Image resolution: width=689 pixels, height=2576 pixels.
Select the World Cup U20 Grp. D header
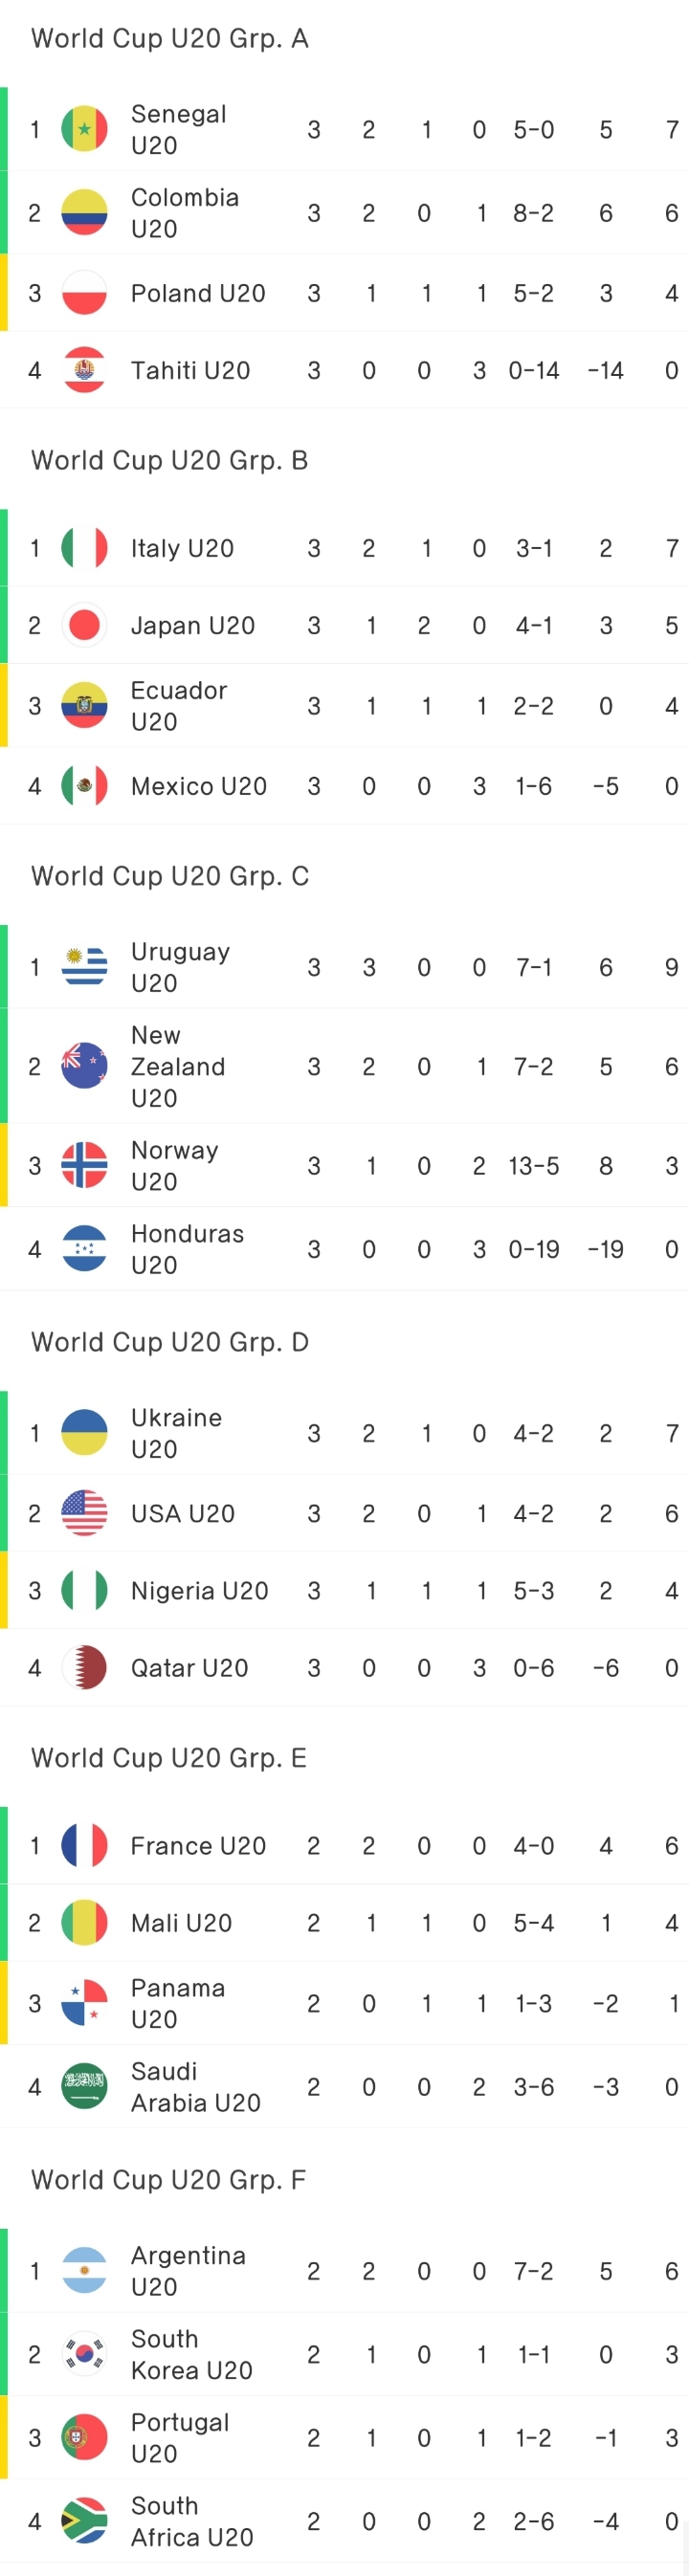[170, 1342]
